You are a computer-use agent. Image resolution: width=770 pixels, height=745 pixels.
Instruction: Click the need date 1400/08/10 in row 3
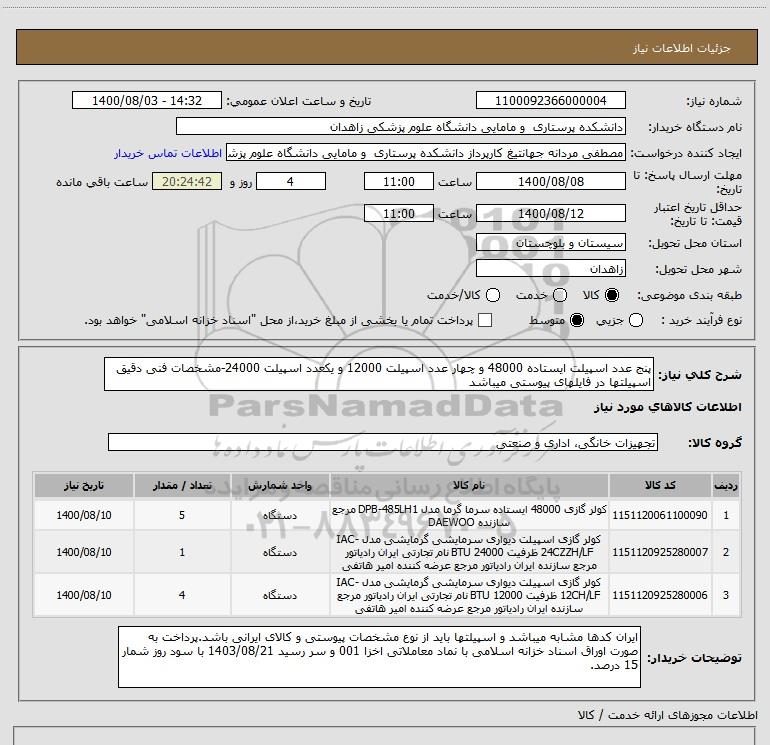[83, 595]
